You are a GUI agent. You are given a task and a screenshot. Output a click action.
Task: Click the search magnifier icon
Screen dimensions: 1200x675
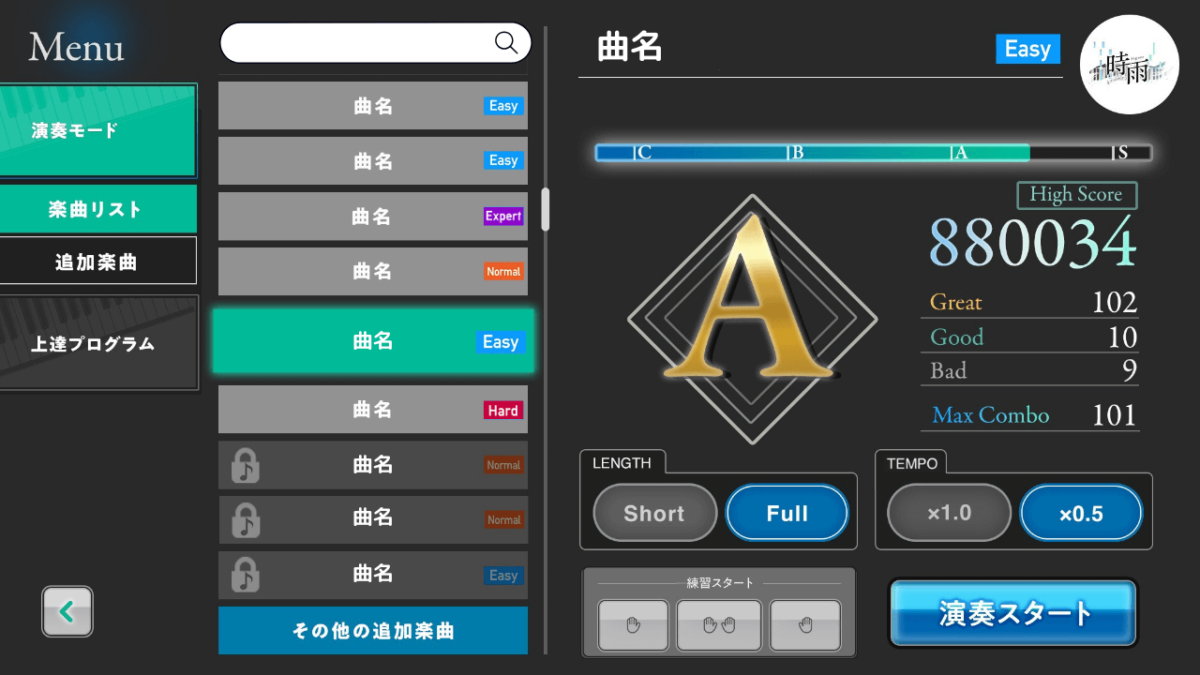506,42
